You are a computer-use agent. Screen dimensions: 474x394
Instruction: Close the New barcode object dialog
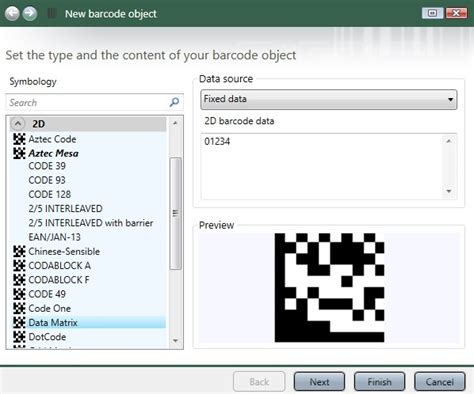point(456,13)
